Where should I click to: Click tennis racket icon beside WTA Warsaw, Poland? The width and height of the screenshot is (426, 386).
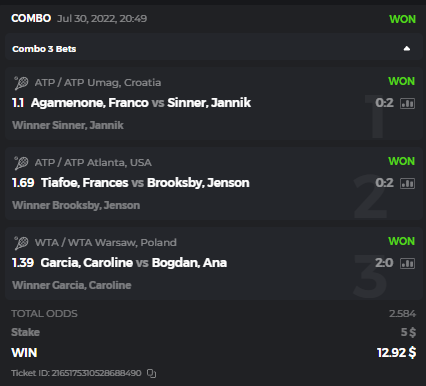(21, 243)
